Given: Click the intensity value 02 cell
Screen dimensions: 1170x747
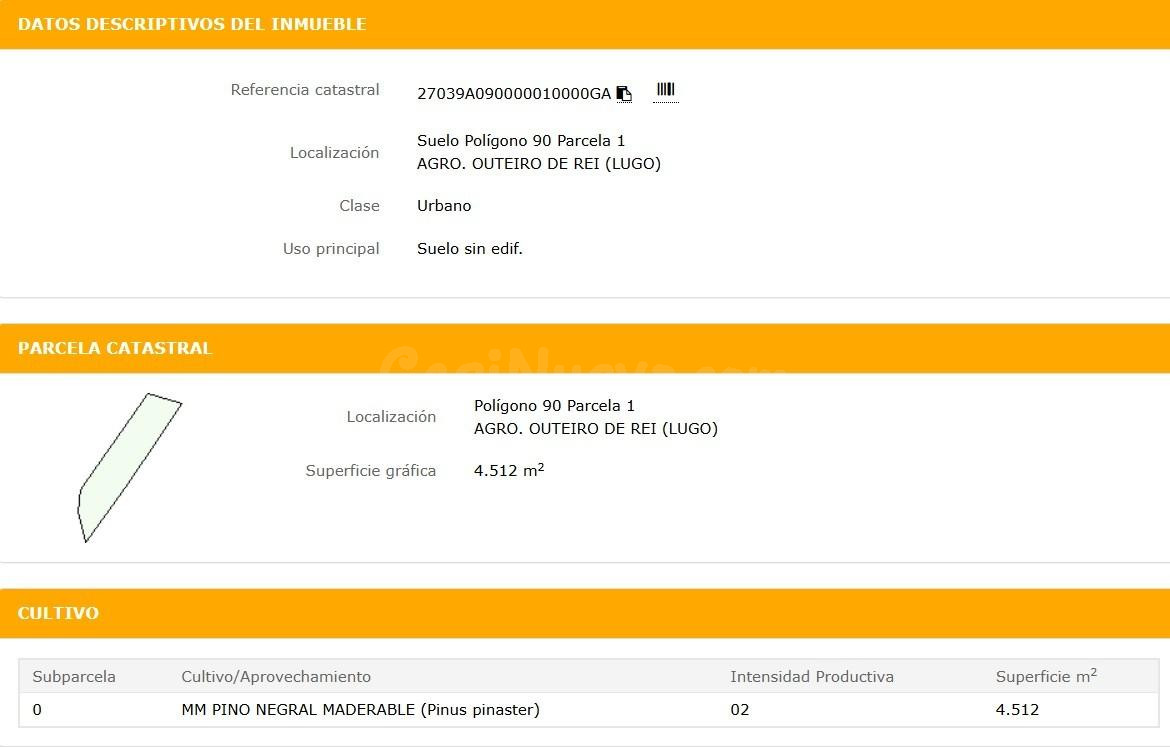Looking at the screenshot, I should click(739, 710).
